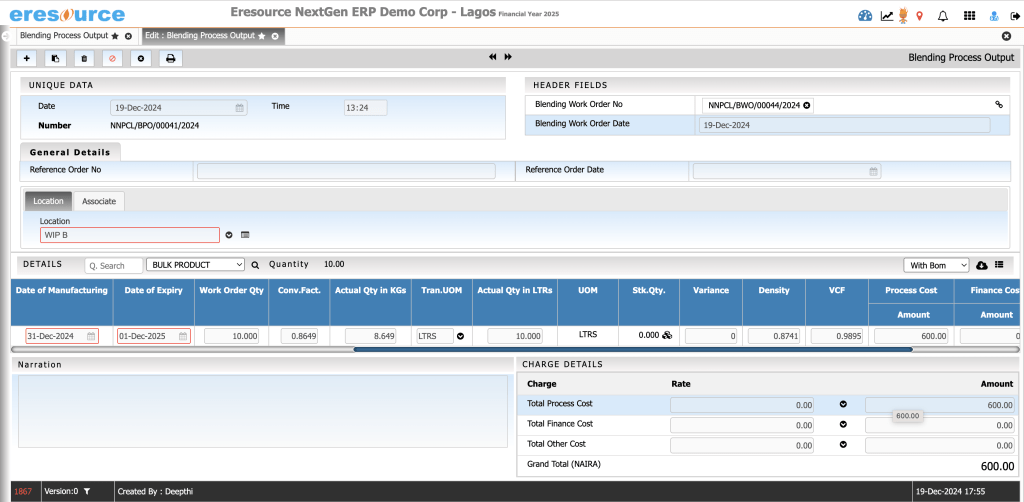Switch to the Associate tab

[x=99, y=201]
